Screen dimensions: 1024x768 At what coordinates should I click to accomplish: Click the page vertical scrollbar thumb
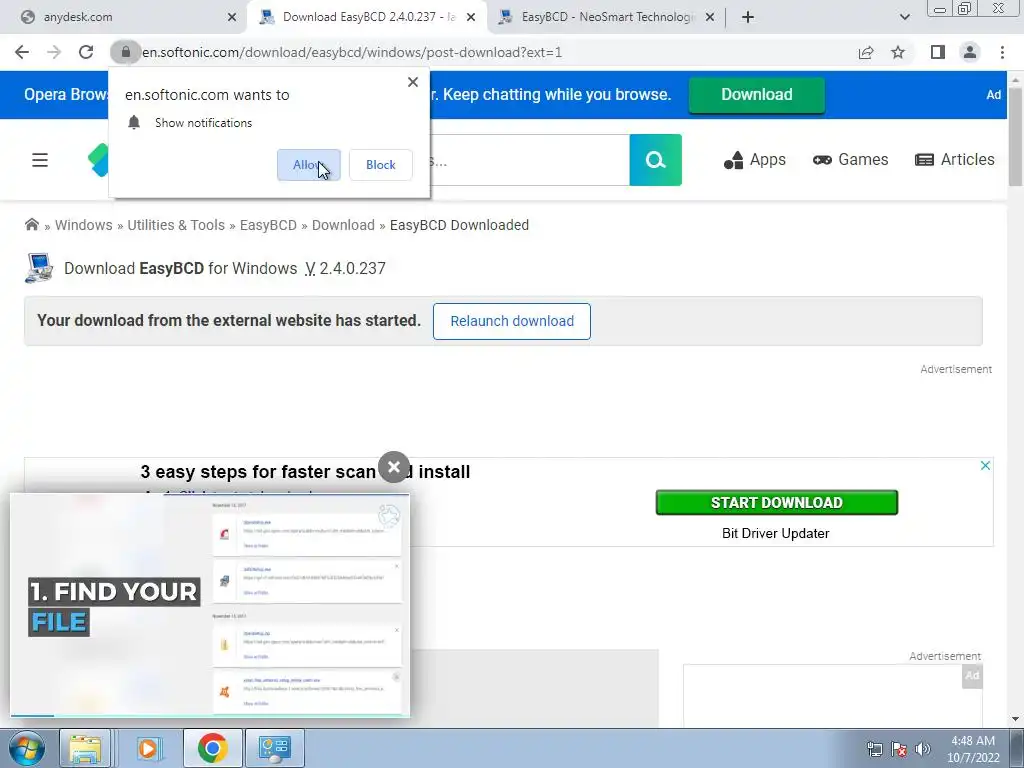pos(1016,136)
